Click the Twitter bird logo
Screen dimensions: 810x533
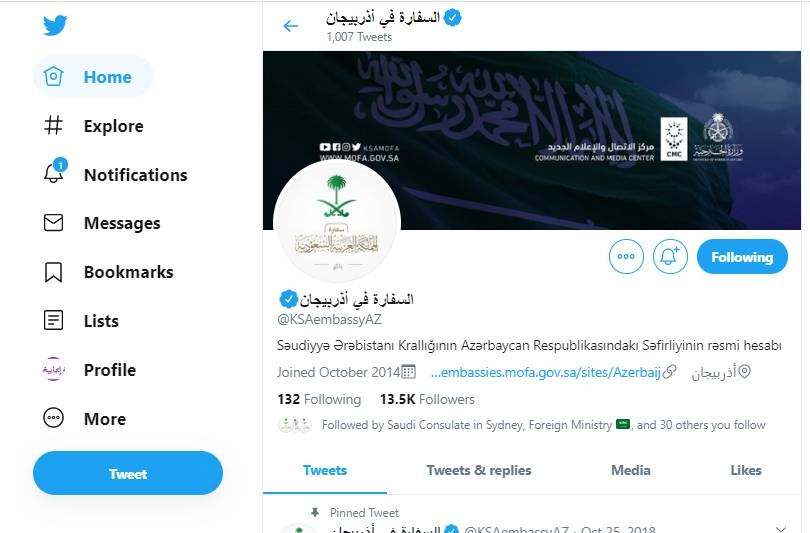[x=55, y=26]
